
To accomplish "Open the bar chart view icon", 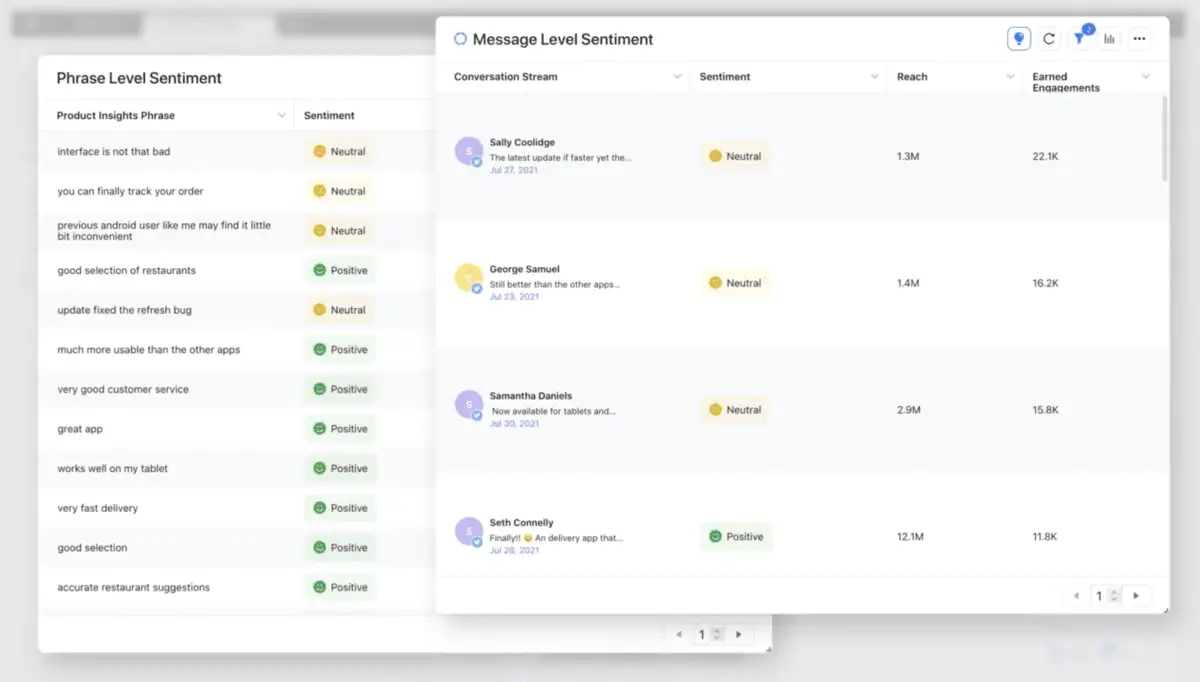I will point(1110,38).
